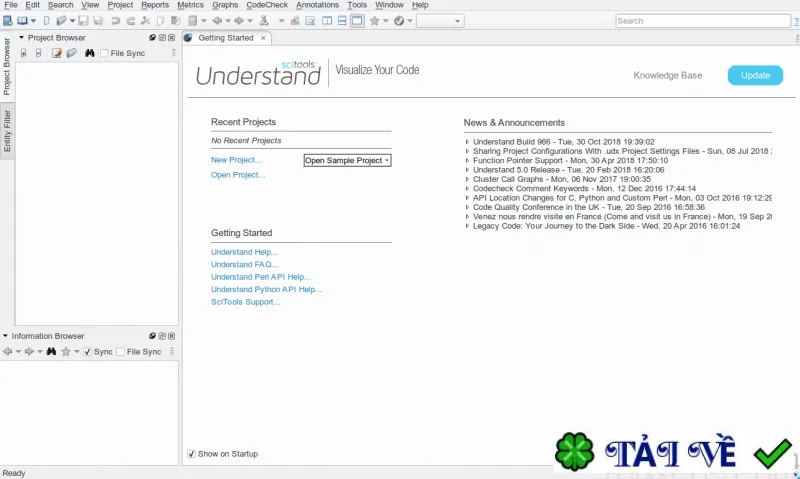
Task: Open the Favorites star dropdown arrow in main toolbar
Action: 386,21
